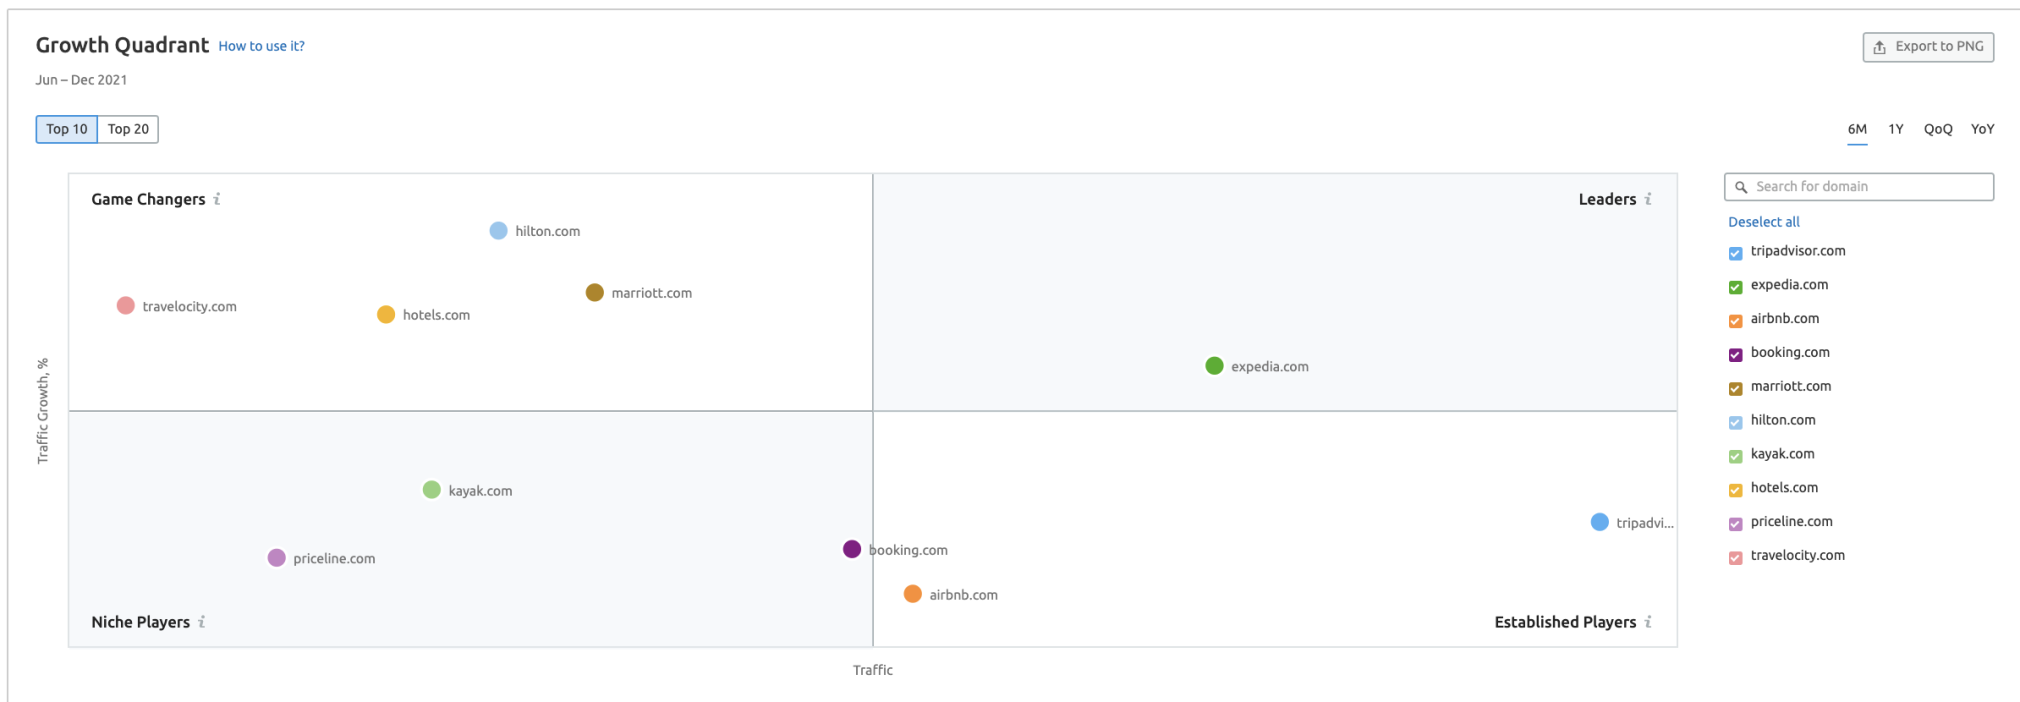This screenshot has width=2020, height=702.
Task: Click the search magnifier icon
Action: (1741, 187)
